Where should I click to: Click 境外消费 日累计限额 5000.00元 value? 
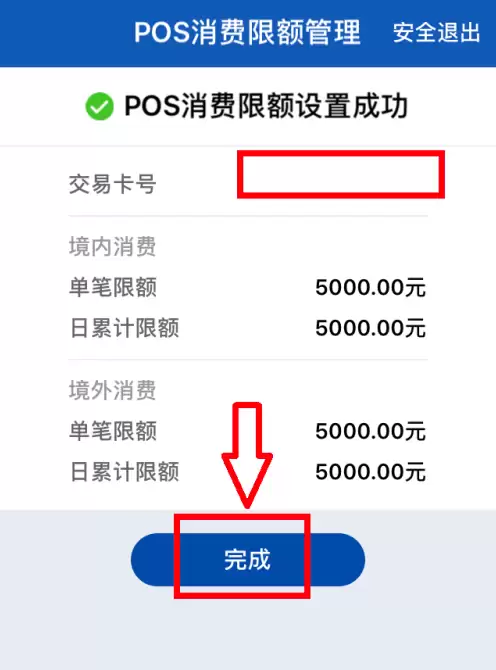[370, 472]
